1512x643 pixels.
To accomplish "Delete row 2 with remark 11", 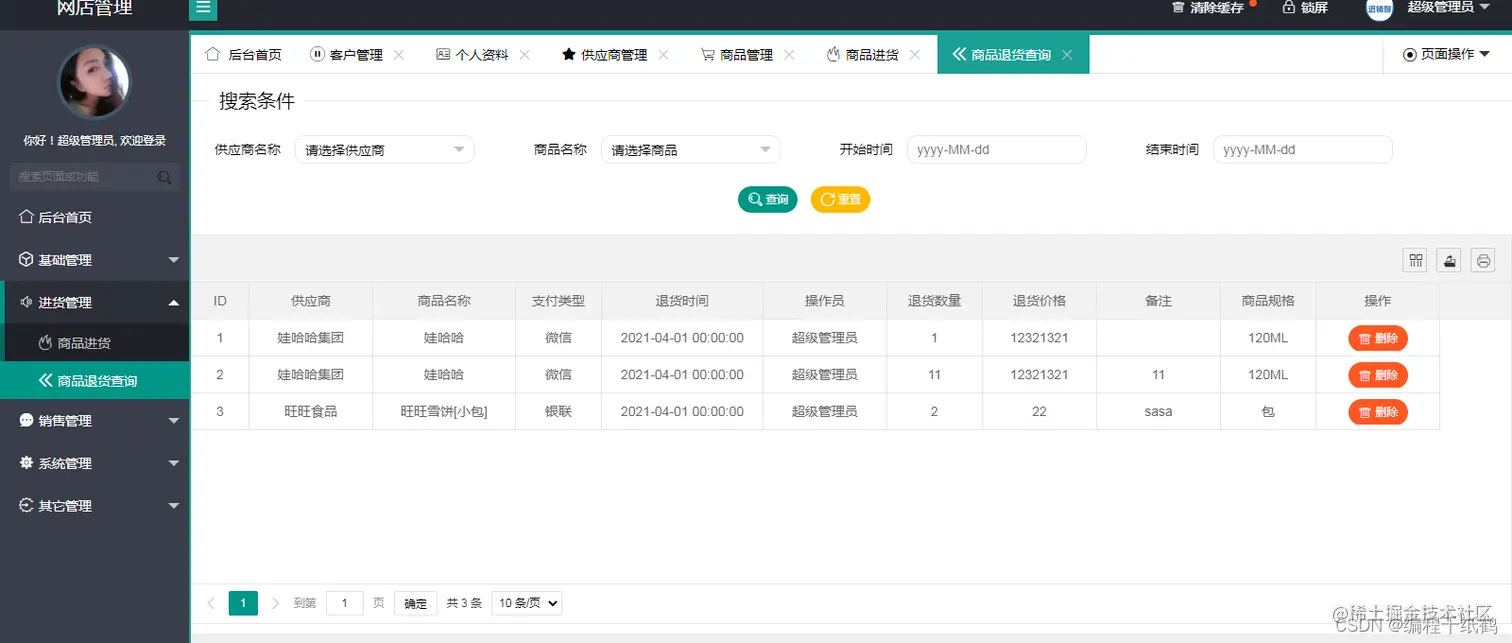I will coord(1378,375).
